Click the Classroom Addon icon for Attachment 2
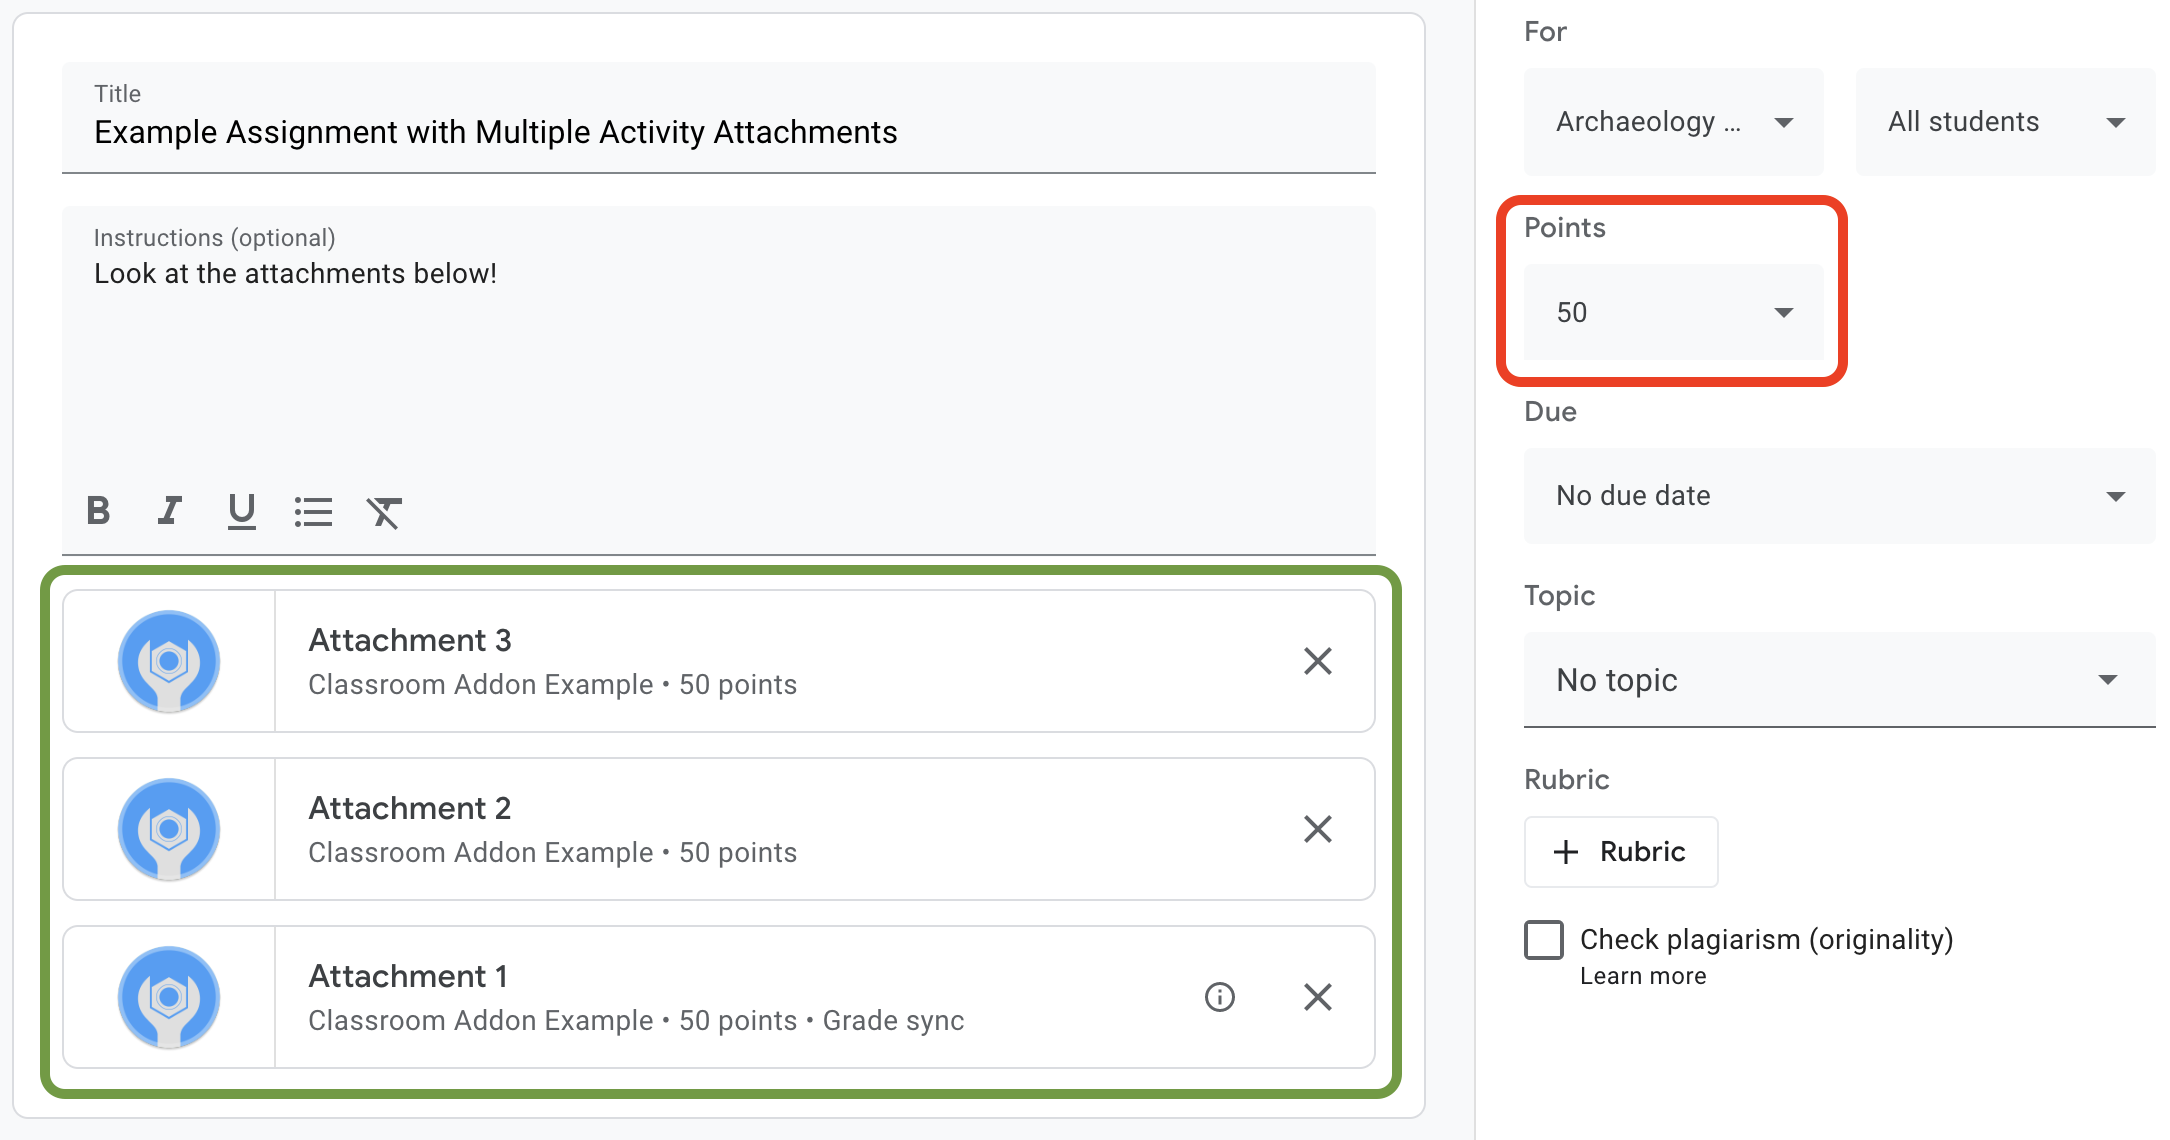The image size is (2170, 1140). 169,828
